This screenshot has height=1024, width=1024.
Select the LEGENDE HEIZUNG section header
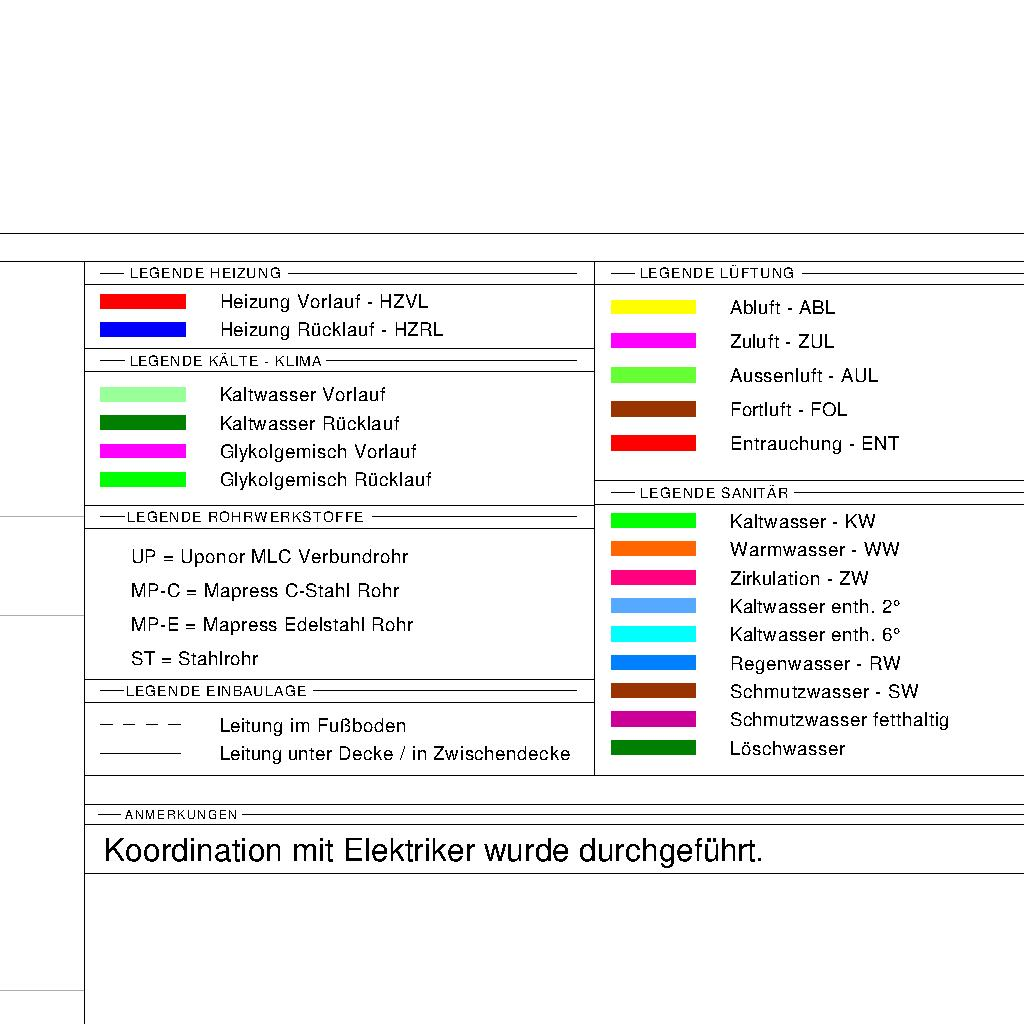(205, 273)
